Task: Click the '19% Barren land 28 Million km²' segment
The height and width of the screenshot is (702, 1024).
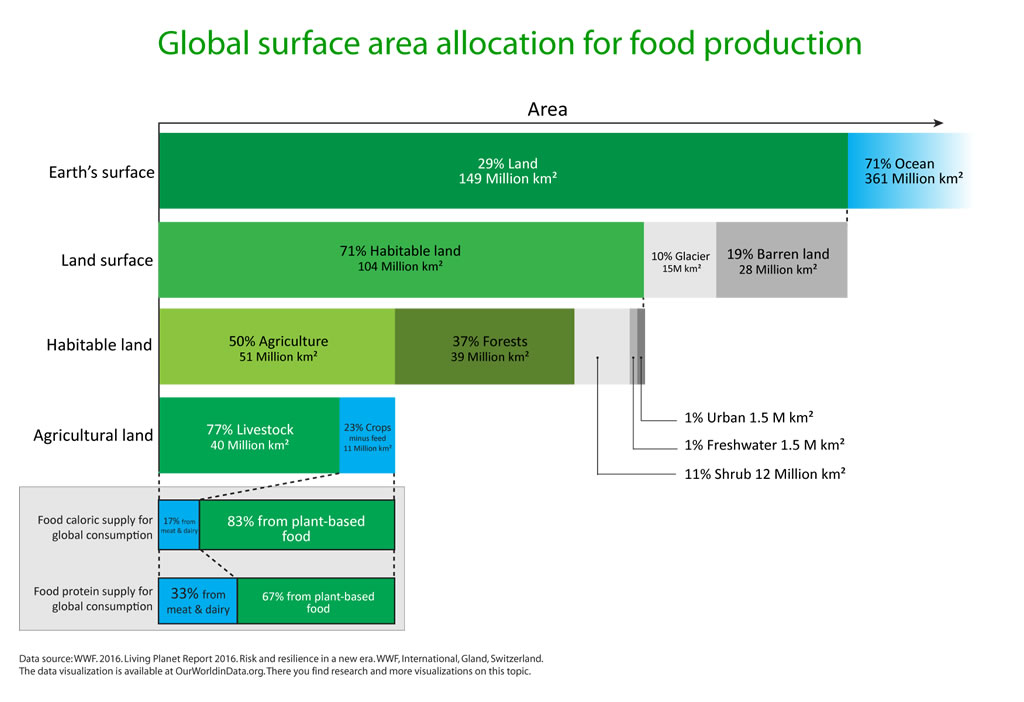Action: (782, 260)
